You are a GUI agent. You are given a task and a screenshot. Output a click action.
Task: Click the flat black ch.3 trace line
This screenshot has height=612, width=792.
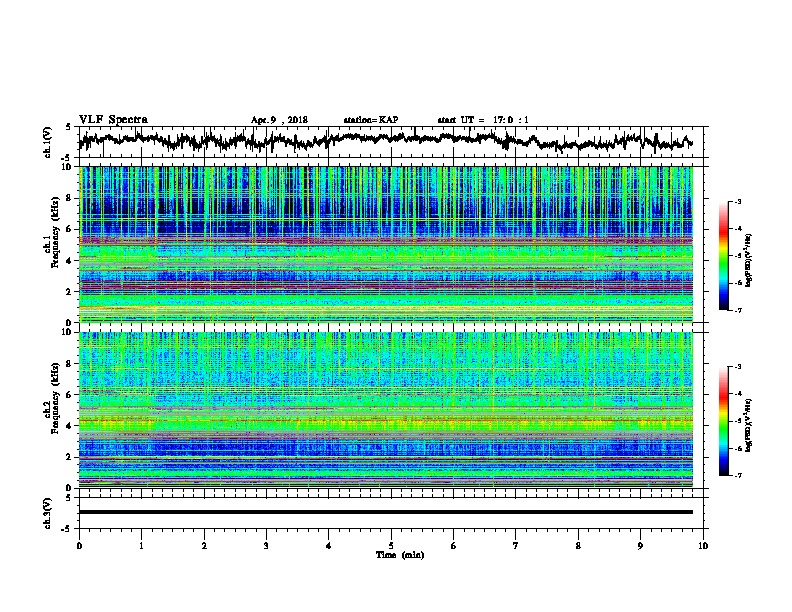click(386, 512)
